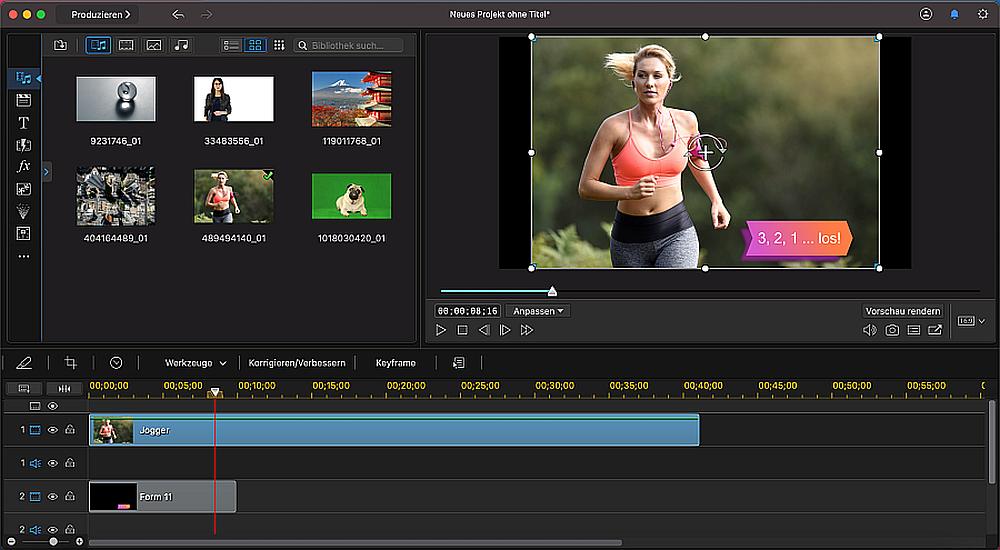Click Vorschau rendern button
The image size is (1000, 550).
[x=902, y=311]
